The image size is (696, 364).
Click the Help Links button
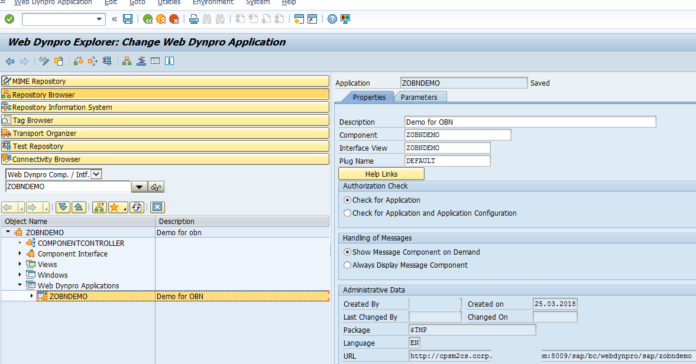(x=381, y=174)
